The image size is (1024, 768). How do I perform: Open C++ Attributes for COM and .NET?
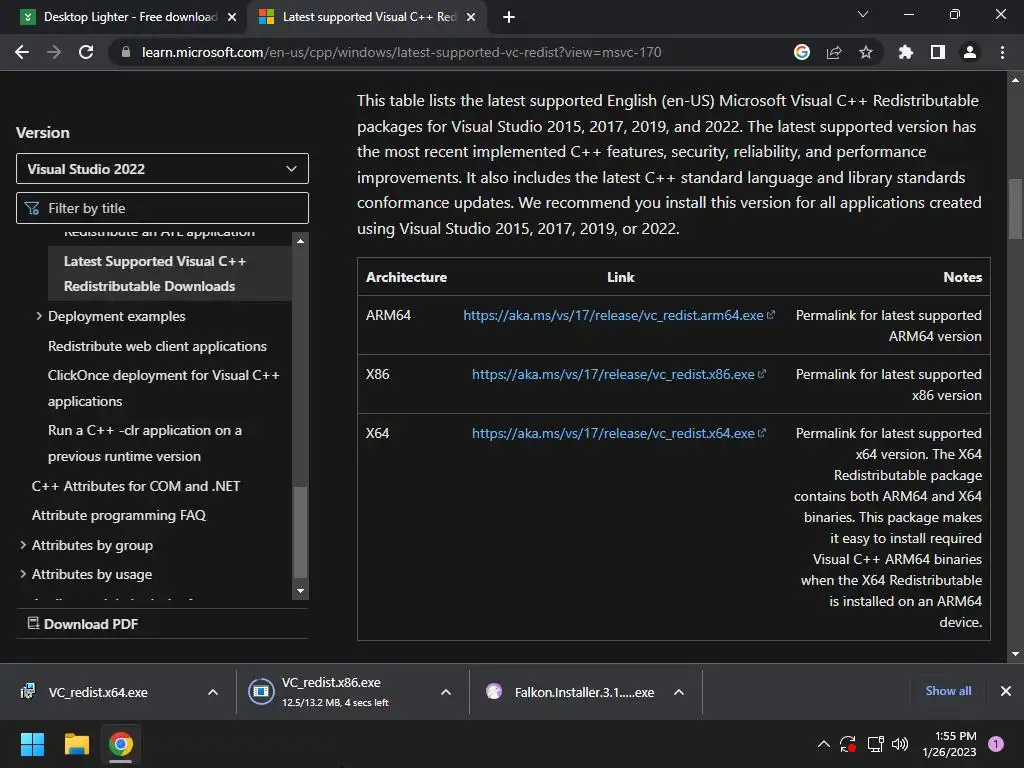click(136, 486)
